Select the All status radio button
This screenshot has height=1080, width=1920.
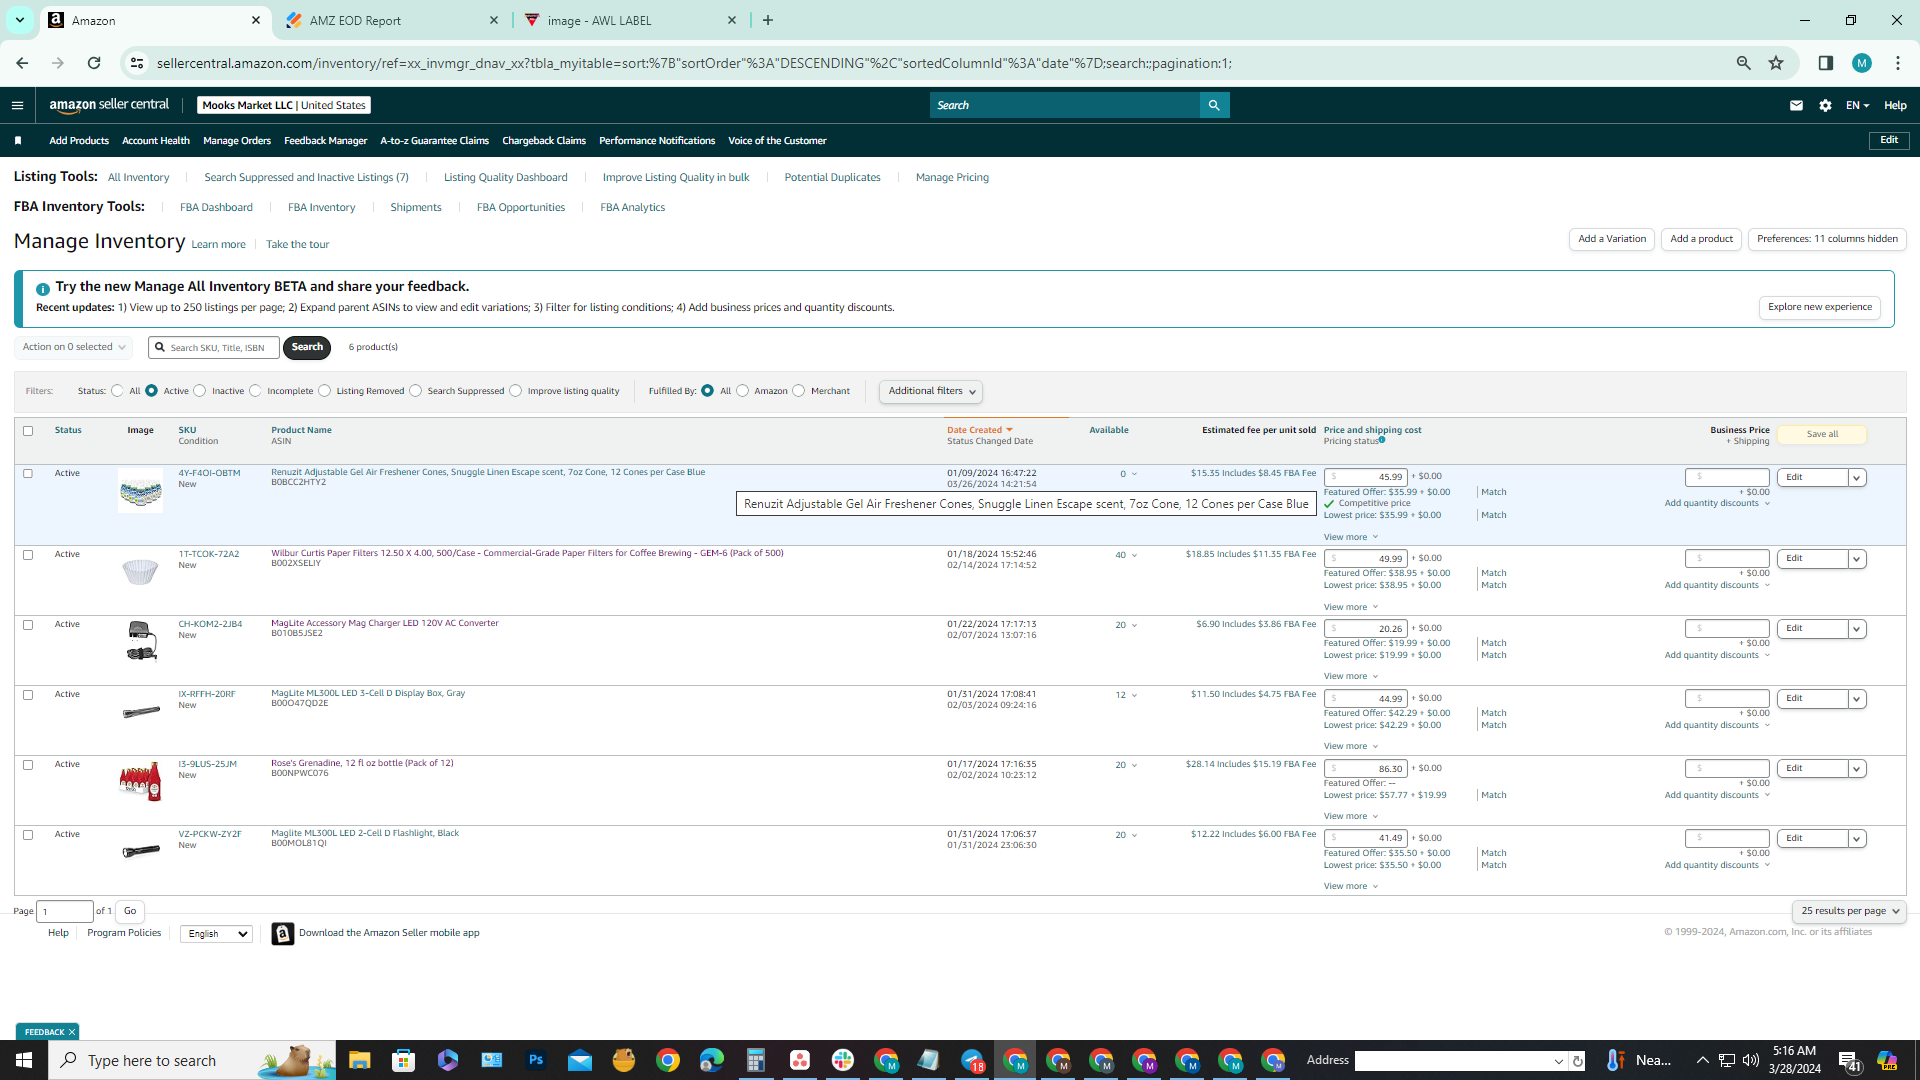(117, 391)
